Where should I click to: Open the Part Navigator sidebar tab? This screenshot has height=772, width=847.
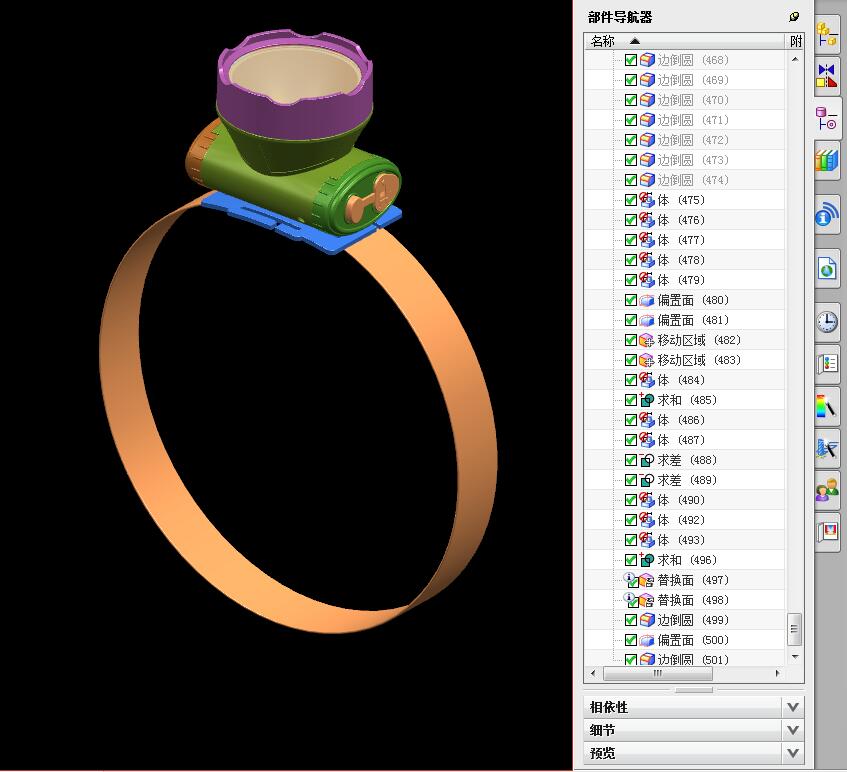click(x=826, y=118)
